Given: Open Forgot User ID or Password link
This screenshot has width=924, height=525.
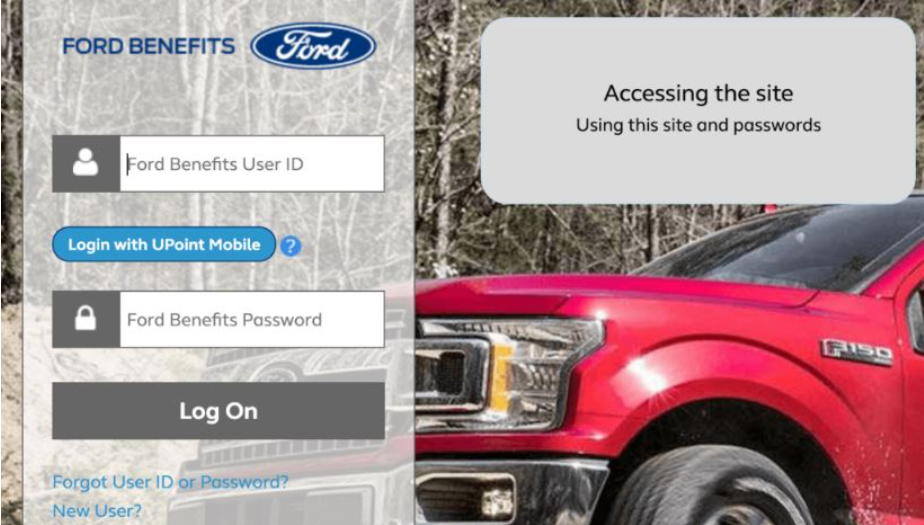Looking at the screenshot, I should click(x=170, y=482).
